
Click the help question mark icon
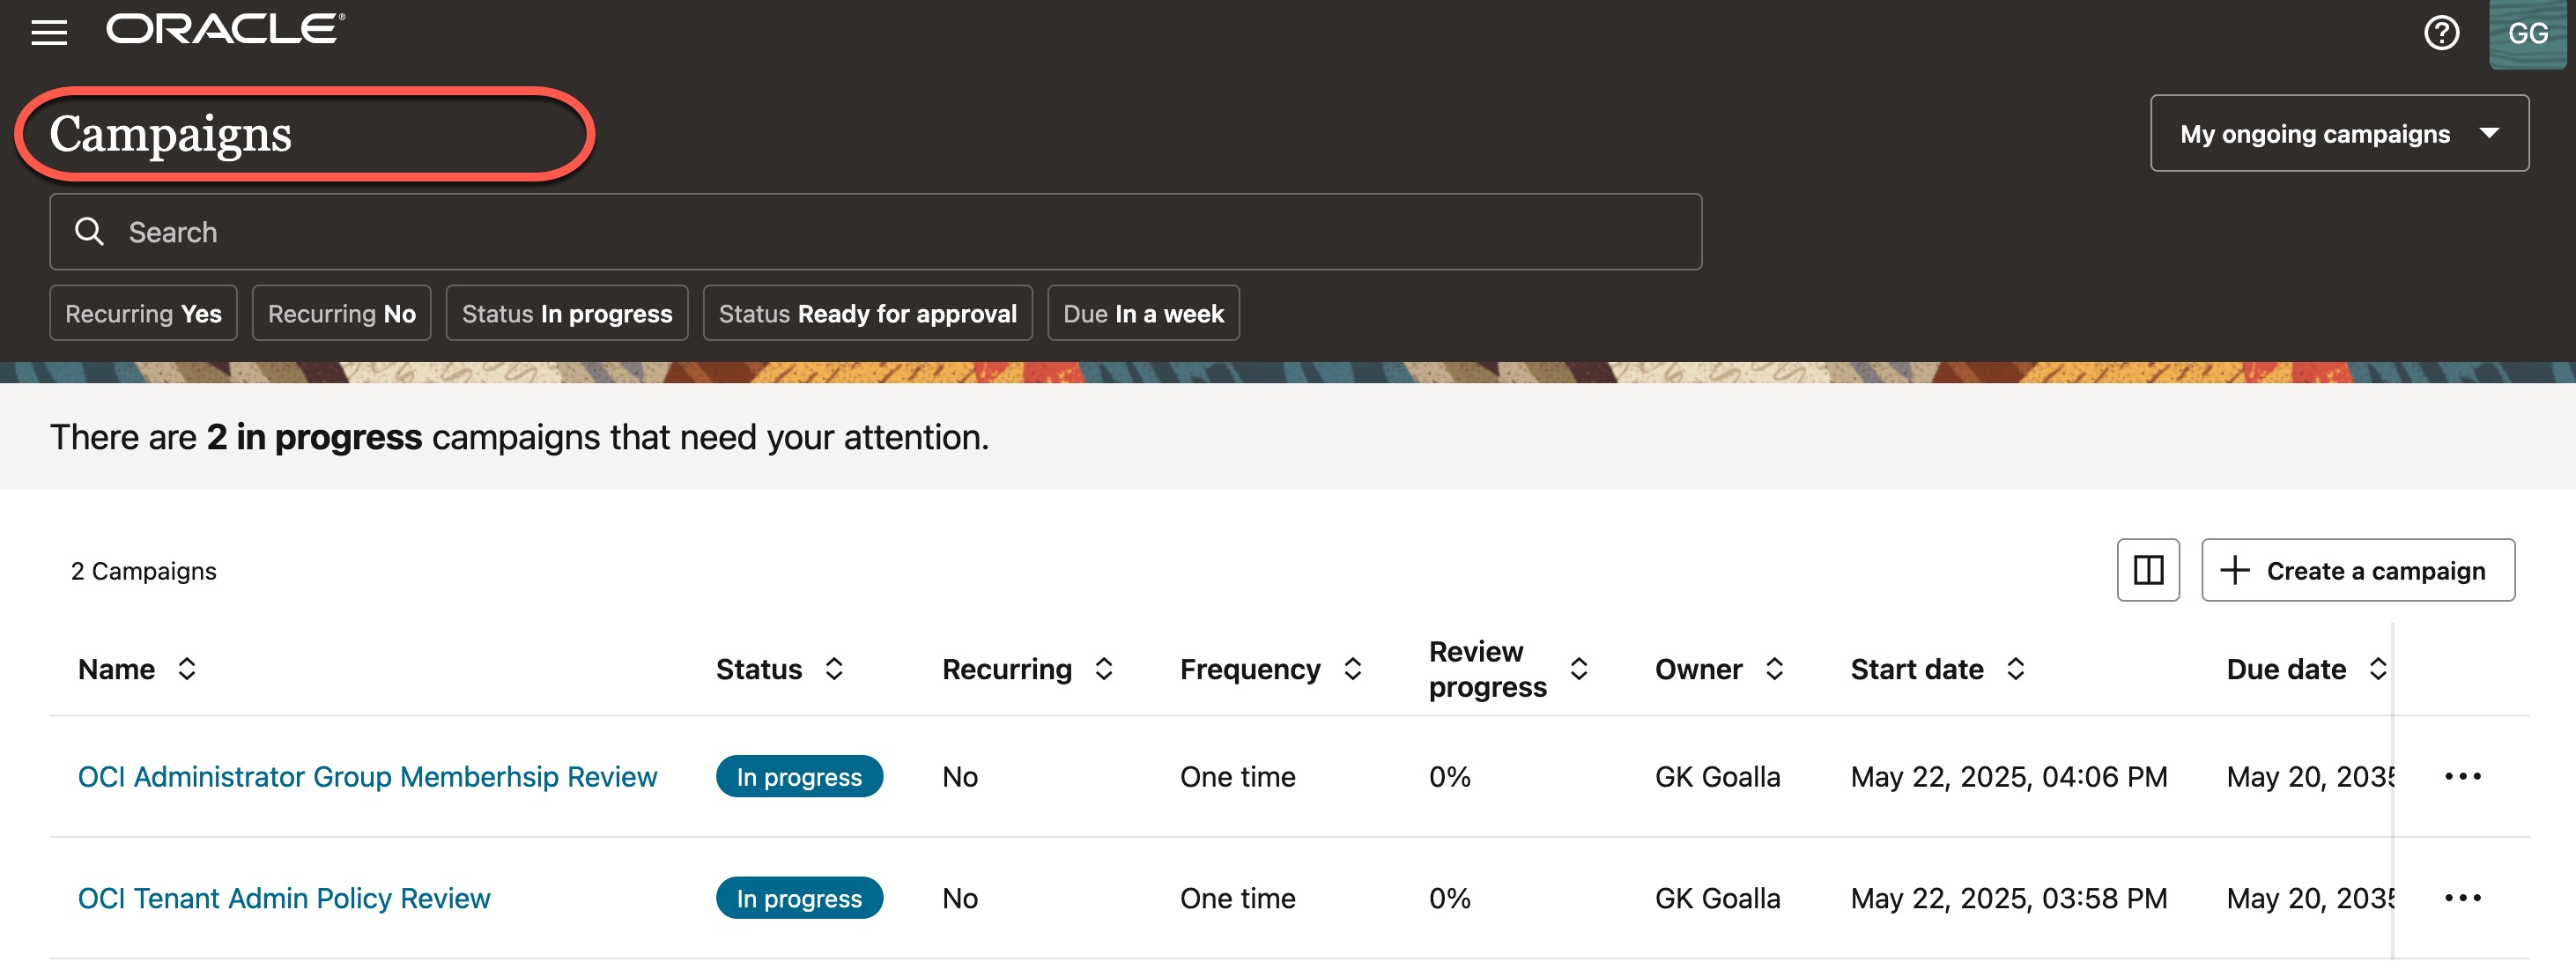click(x=2441, y=33)
